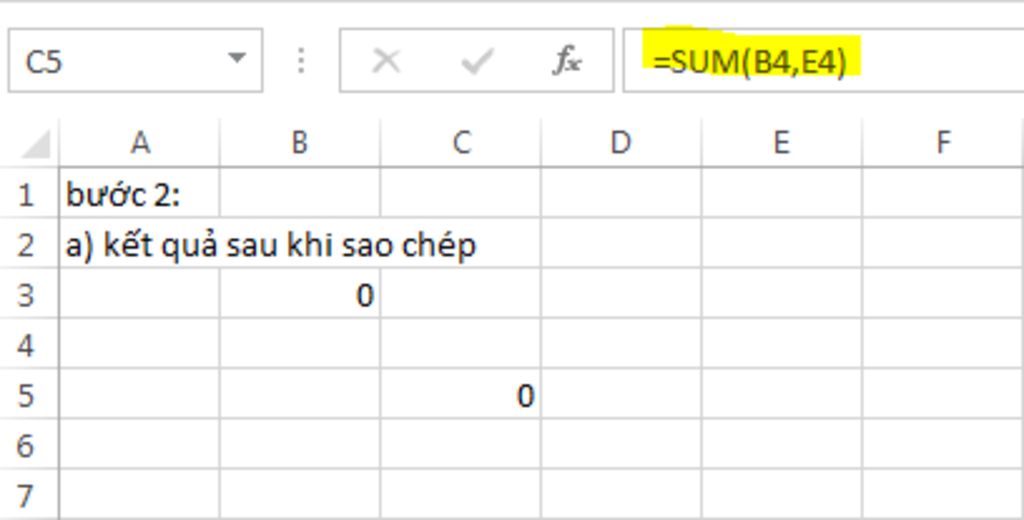This screenshot has width=1024, height=520.
Task: Click cell A1 containing 'bước 2:'
Action: pos(140,194)
